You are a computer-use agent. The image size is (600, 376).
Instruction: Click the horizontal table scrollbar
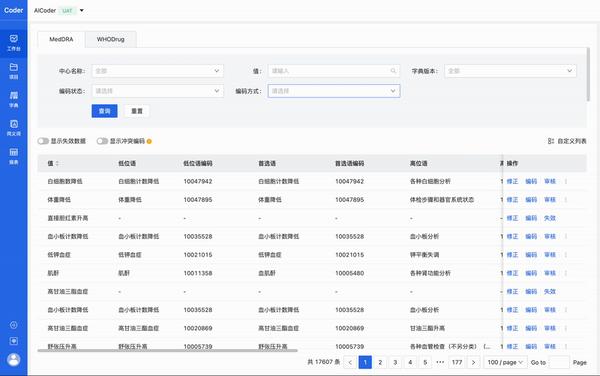(x=167, y=350)
